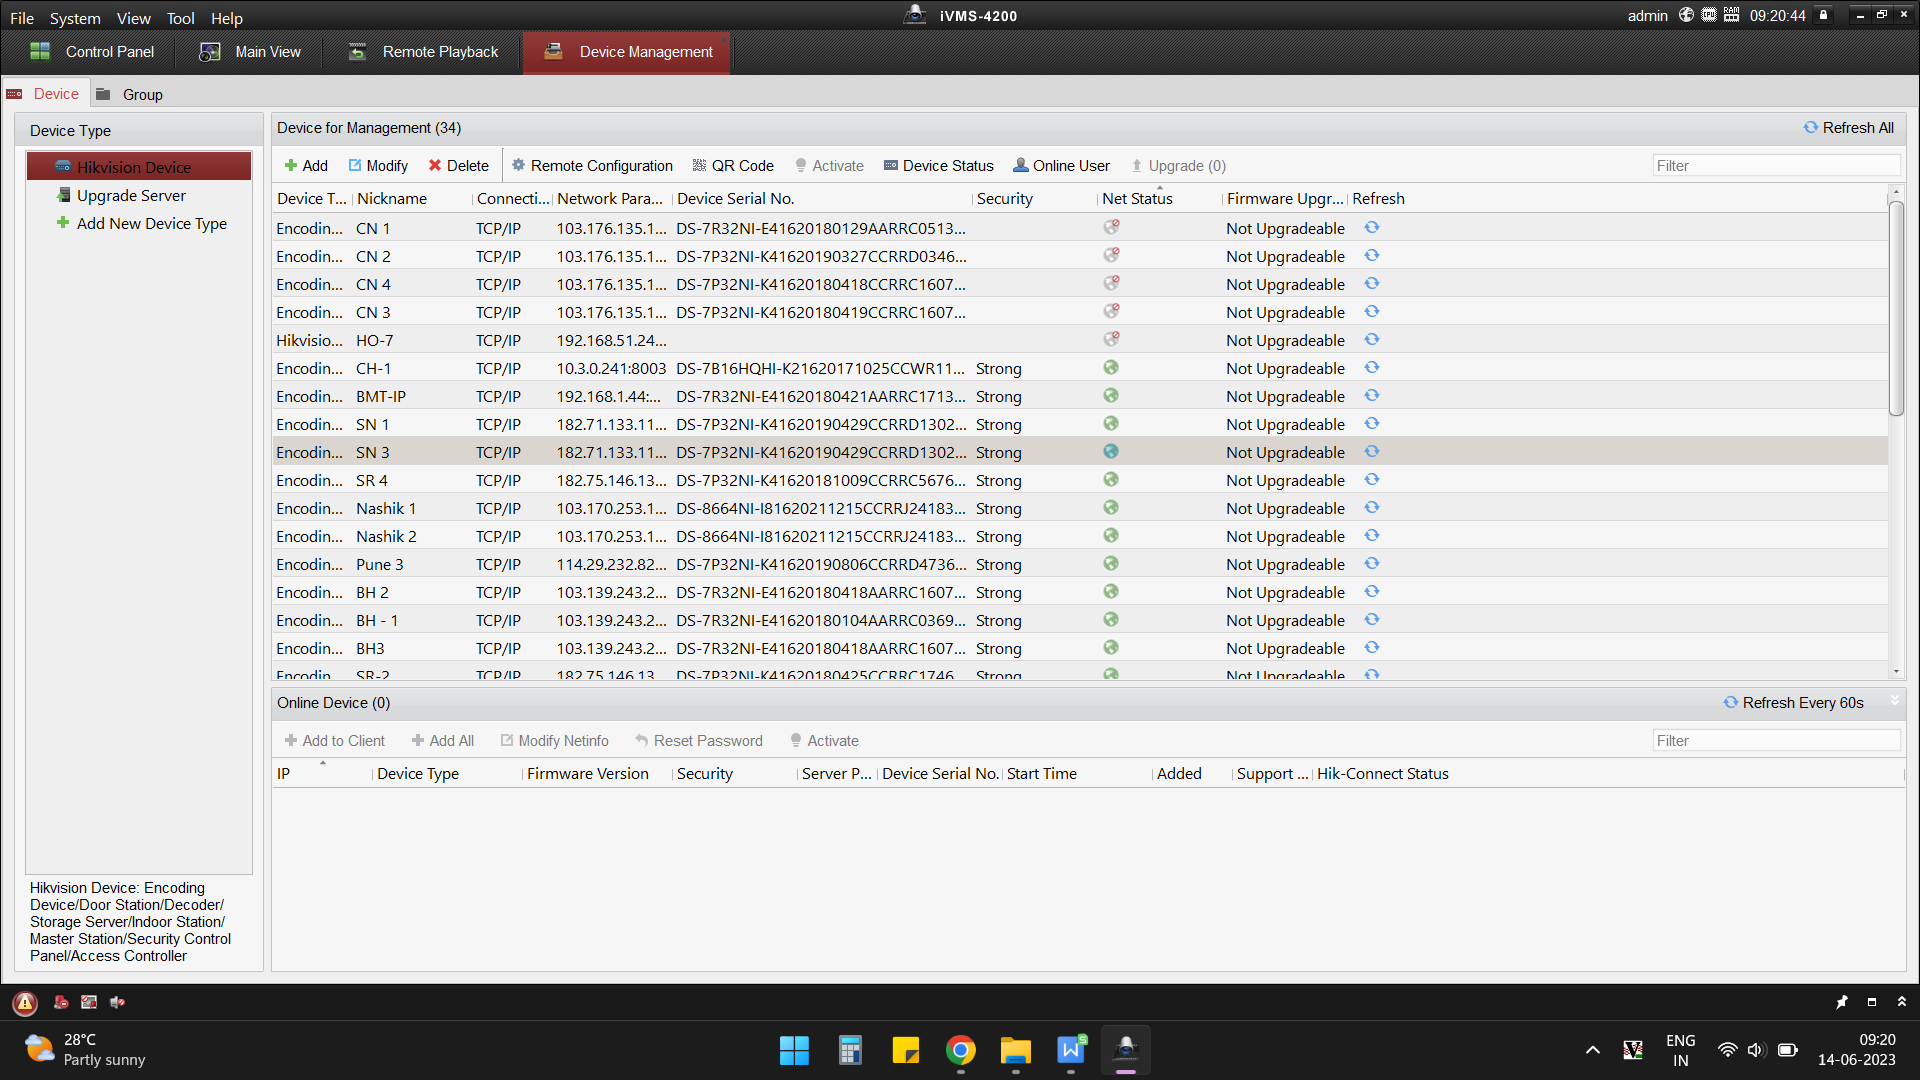Click the device list vertical scrollbar thumb
This screenshot has width=1920, height=1080.
1896,308
